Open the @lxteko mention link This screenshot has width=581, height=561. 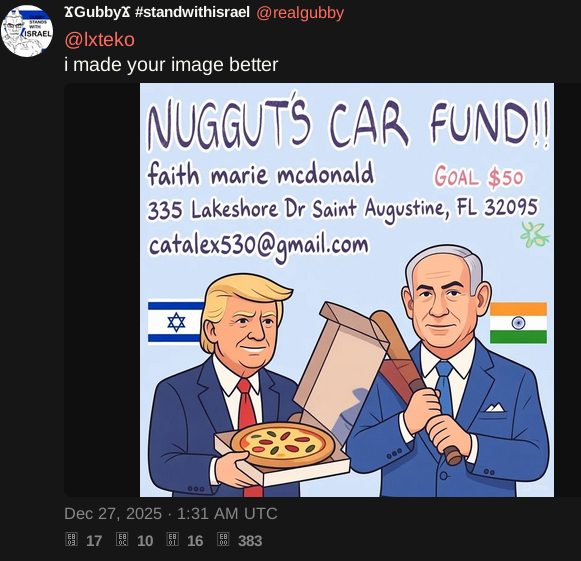(100, 40)
